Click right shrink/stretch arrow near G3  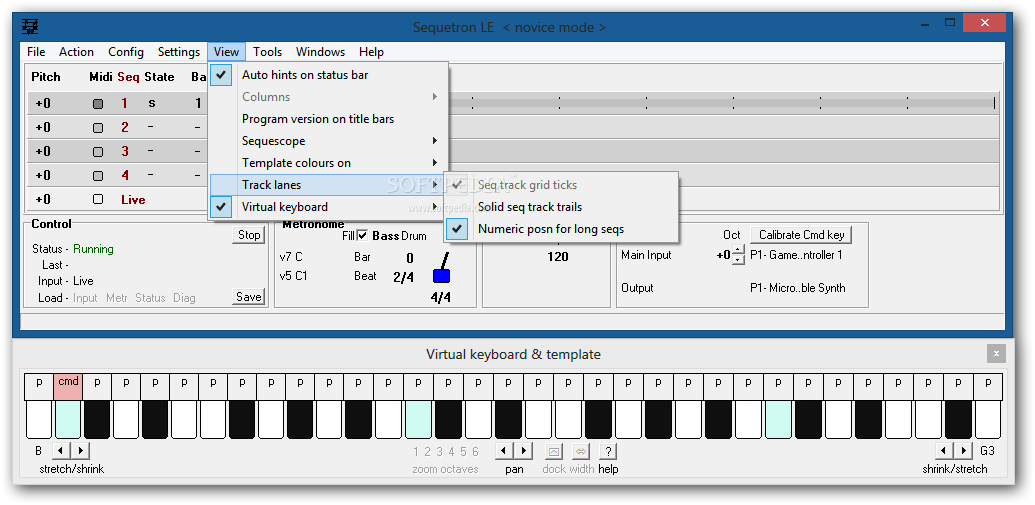tap(964, 451)
